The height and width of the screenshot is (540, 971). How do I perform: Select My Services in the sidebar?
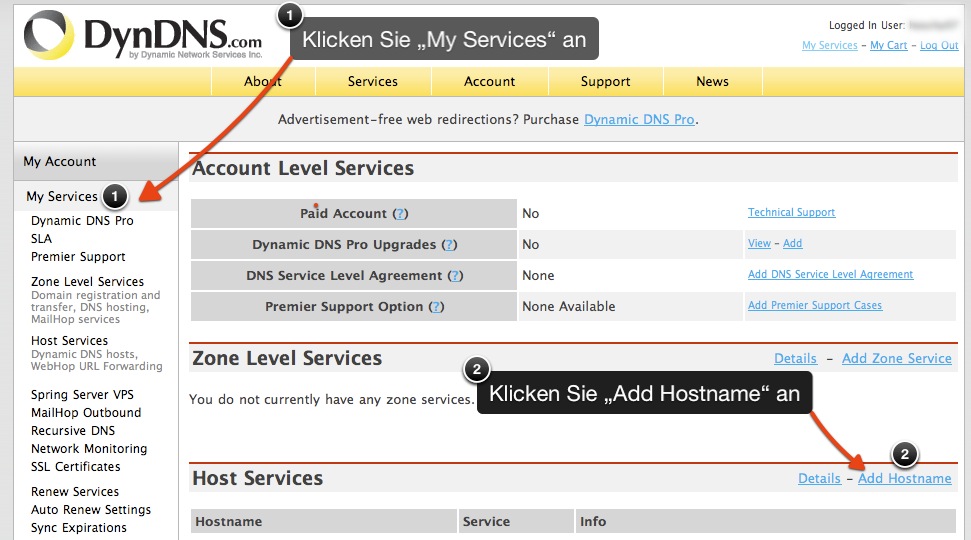click(62, 197)
